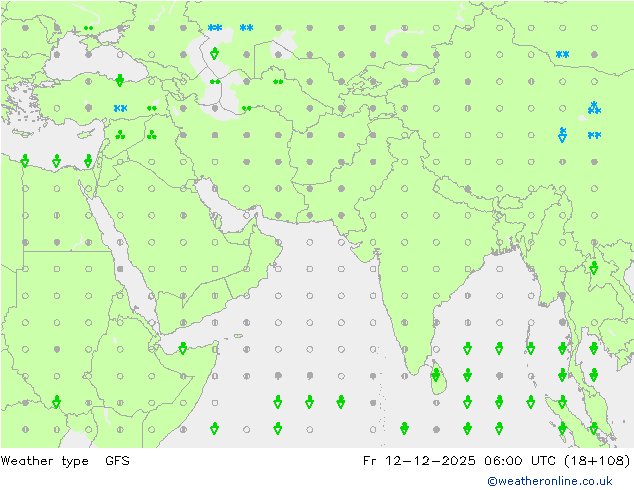This screenshot has width=634, height=490.
Task: Select the 'Weather type' caption text
Action: pos(44,461)
